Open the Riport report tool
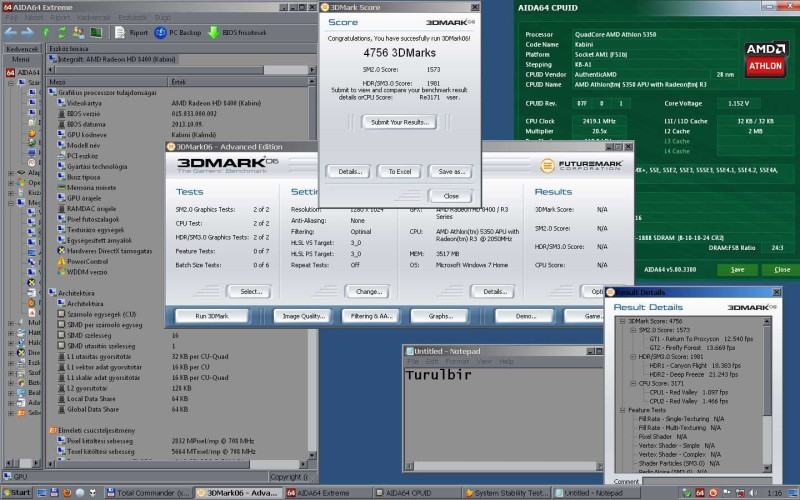The width and height of the screenshot is (800, 500). 131,32
